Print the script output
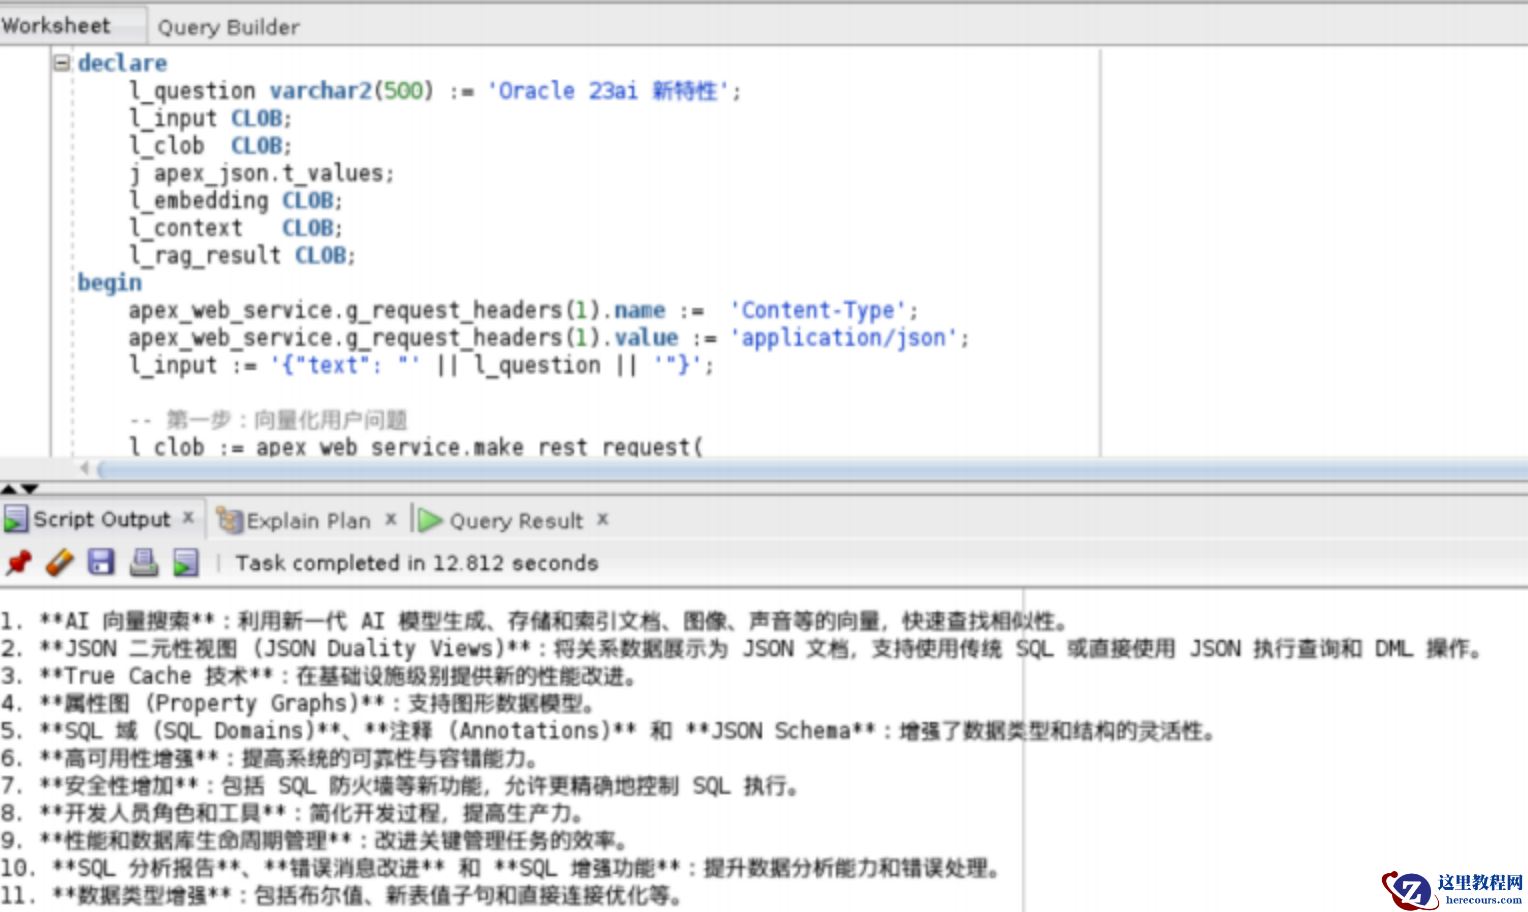This screenshot has width=1528, height=912. click(x=143, y=562)
